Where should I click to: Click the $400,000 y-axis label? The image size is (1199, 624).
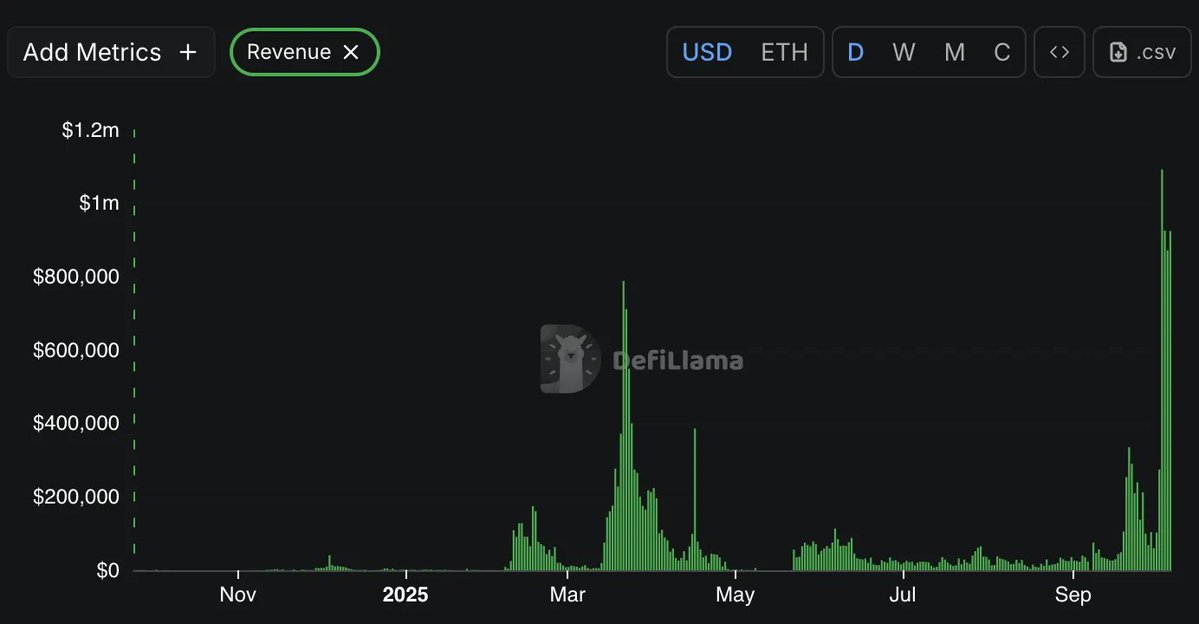click(x=76, y=423)
